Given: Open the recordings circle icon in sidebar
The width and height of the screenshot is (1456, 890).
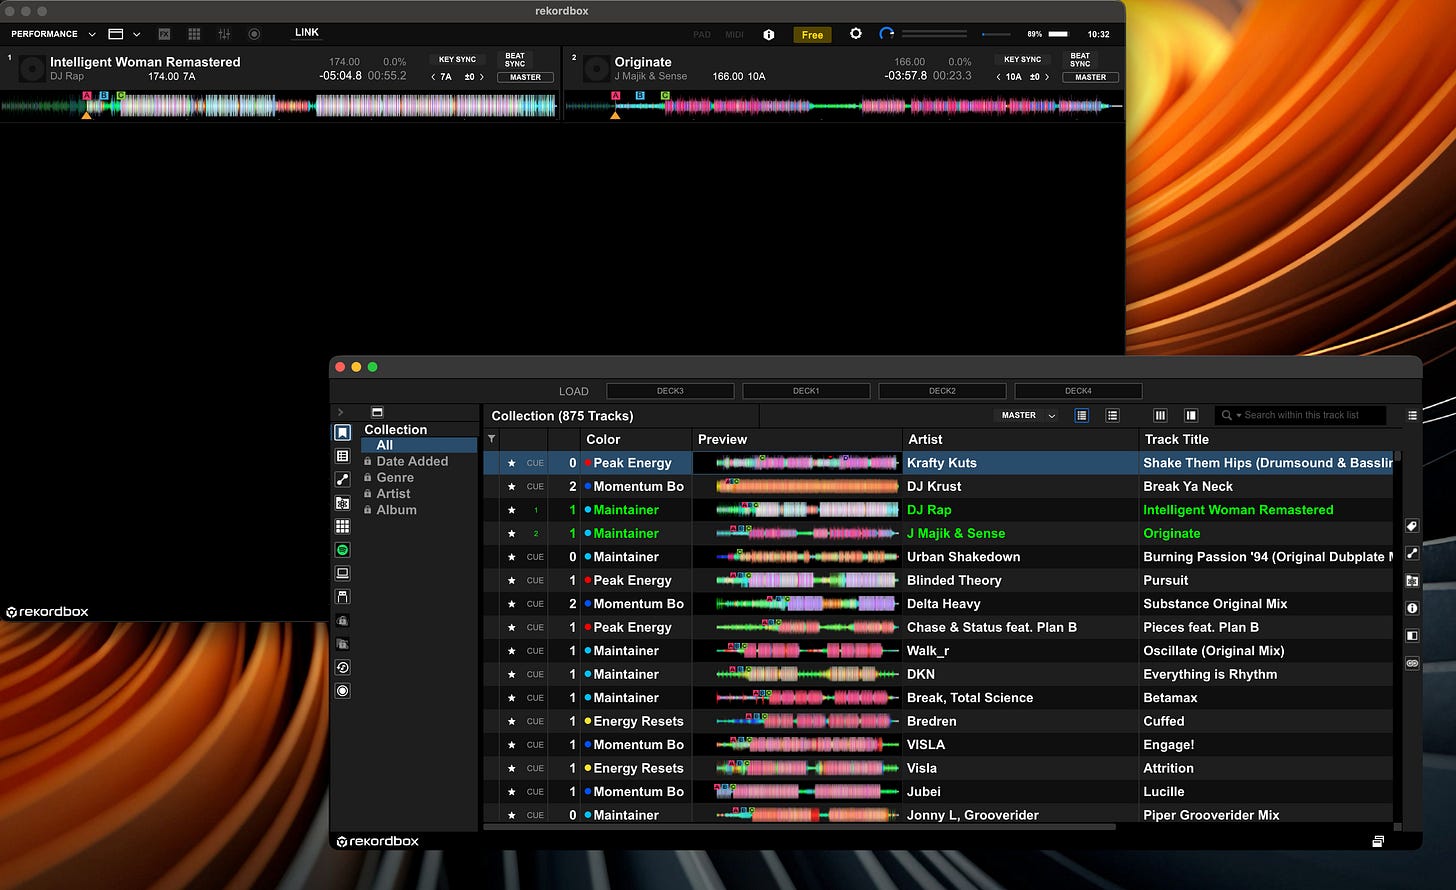Looking at the screenshot, I should (342, 691).
